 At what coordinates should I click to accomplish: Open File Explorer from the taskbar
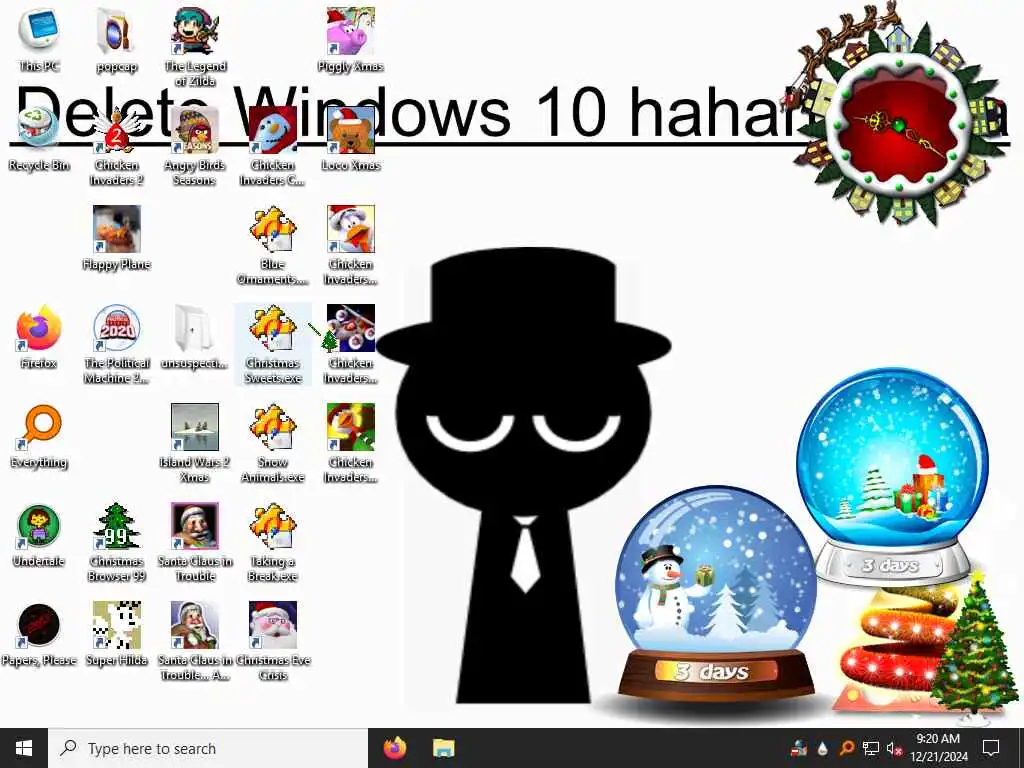click(444, 748)
